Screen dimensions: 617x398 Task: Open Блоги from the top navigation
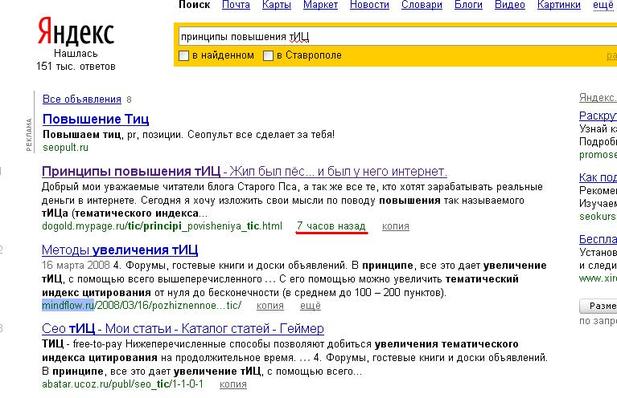click(468, 5)
